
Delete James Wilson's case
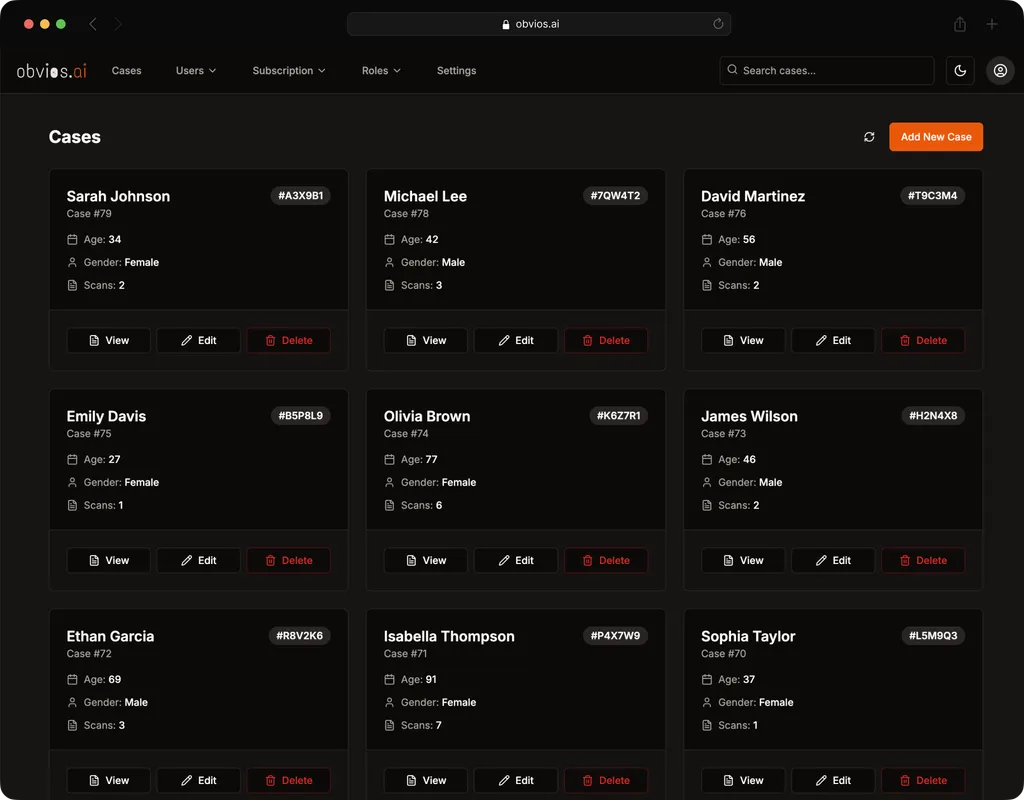click(x=922, y=561)
